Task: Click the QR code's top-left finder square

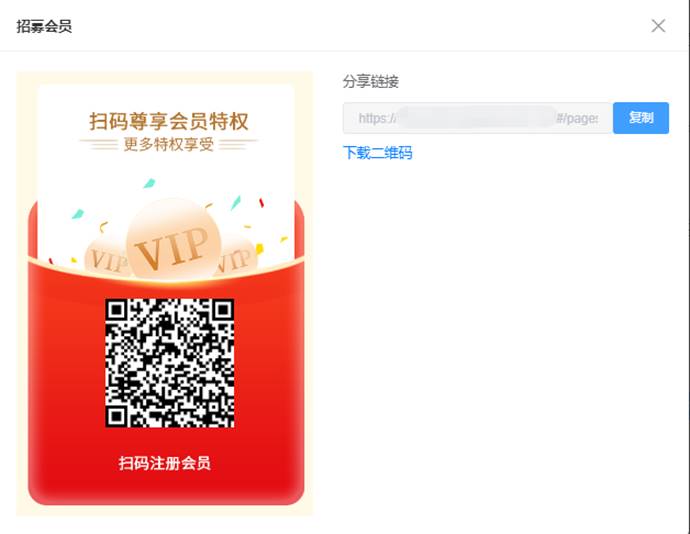Action: [x=116, y=310]
